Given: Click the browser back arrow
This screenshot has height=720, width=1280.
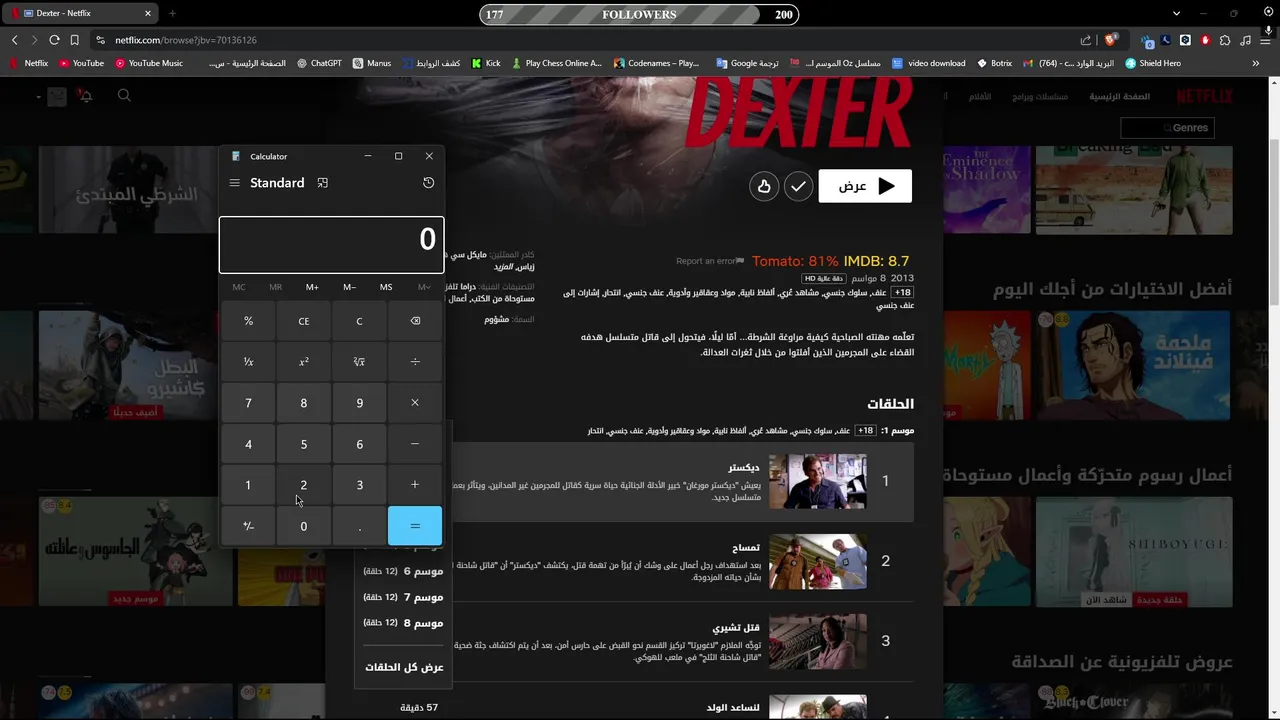Looking at the screenshot, I should coord(14,40).
